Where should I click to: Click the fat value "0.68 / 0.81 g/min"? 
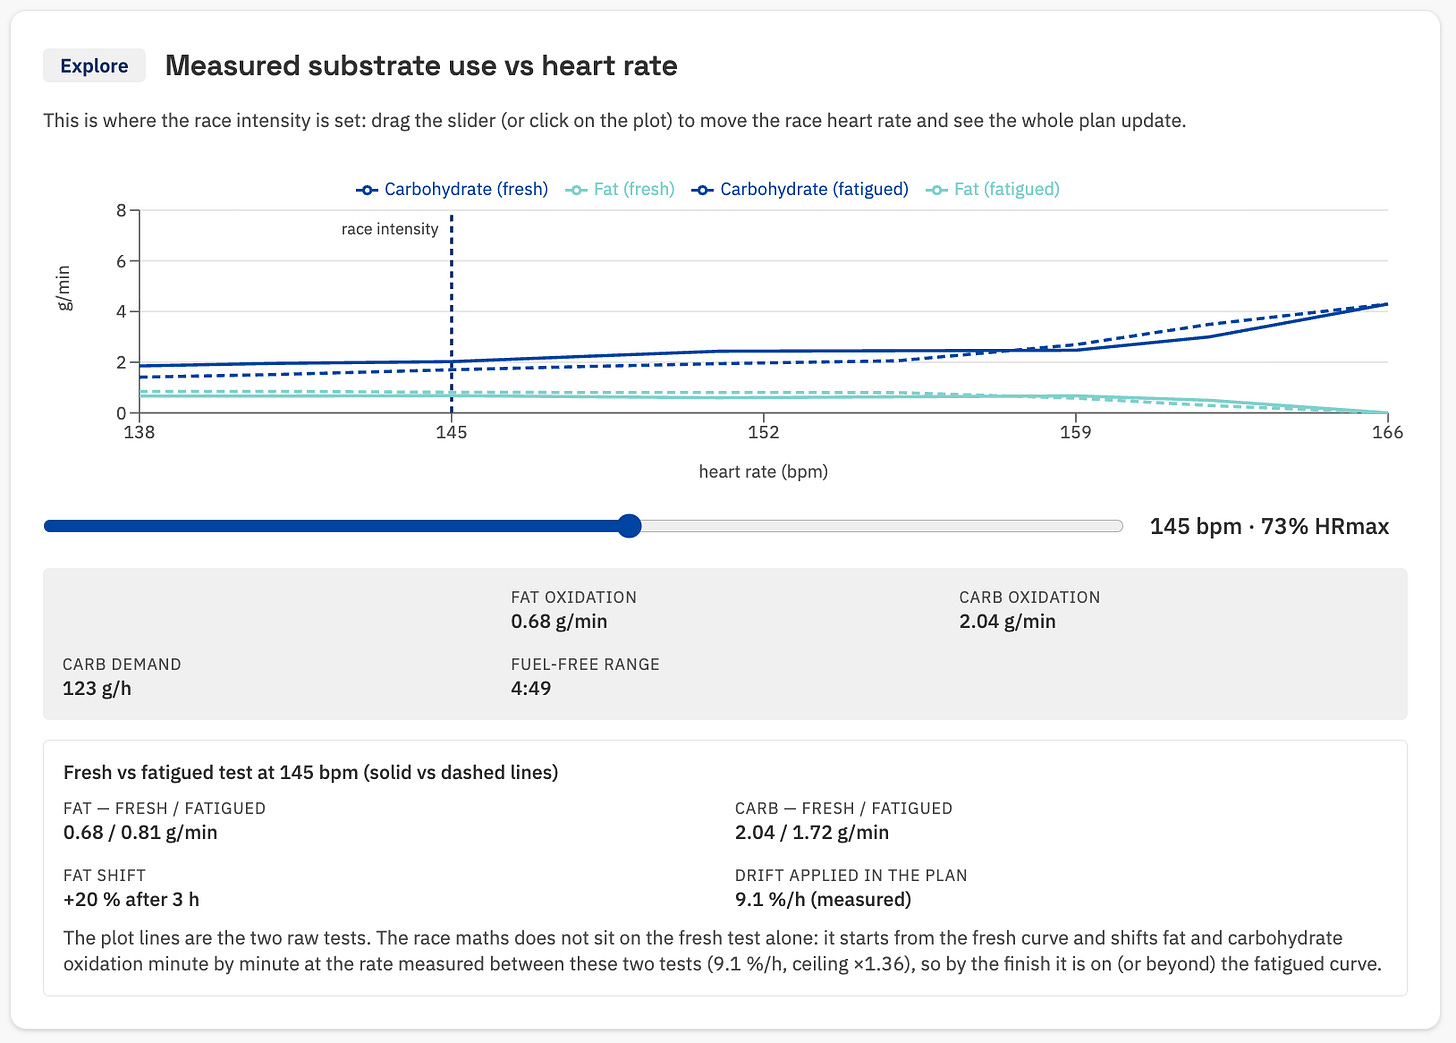[140, 832]
